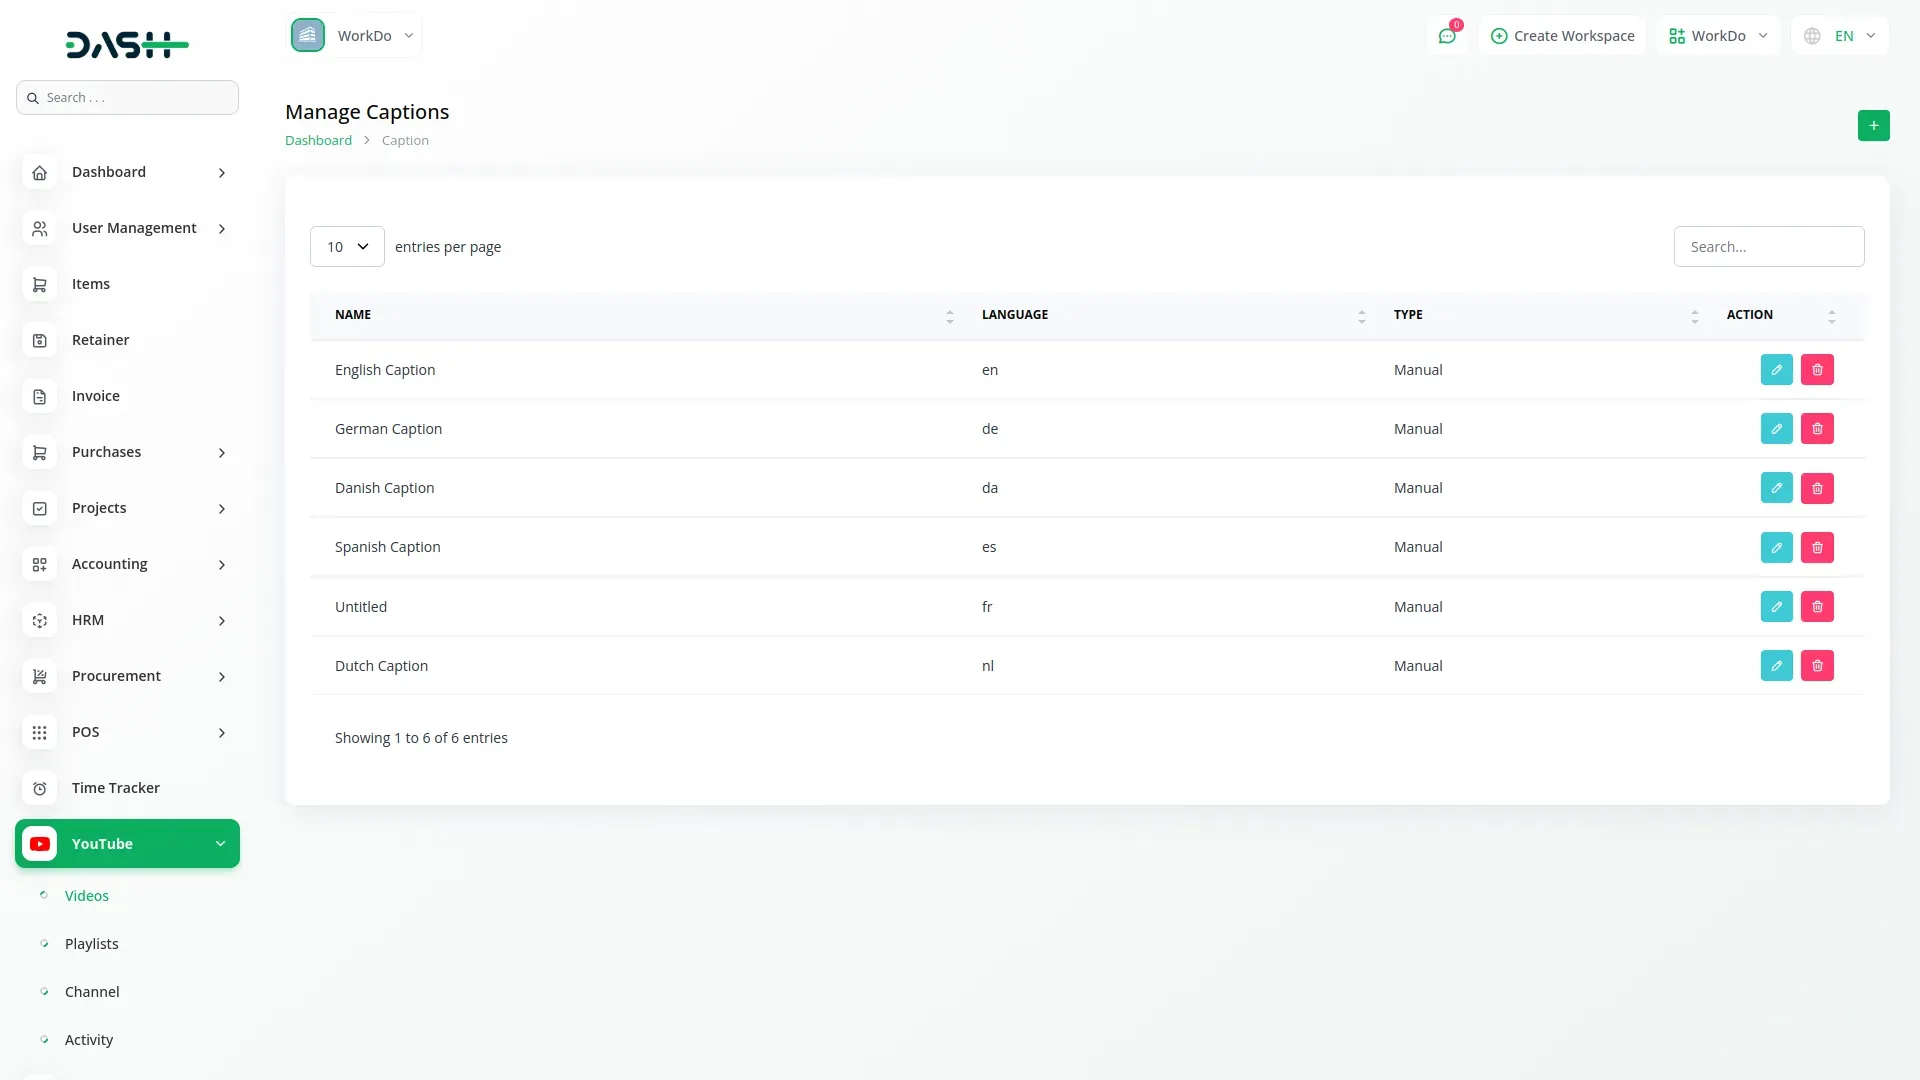Open the edit pencil for Spanish Caption
The height and width of the screenshot is (1080, 1920).
(x=1776, y=547)
